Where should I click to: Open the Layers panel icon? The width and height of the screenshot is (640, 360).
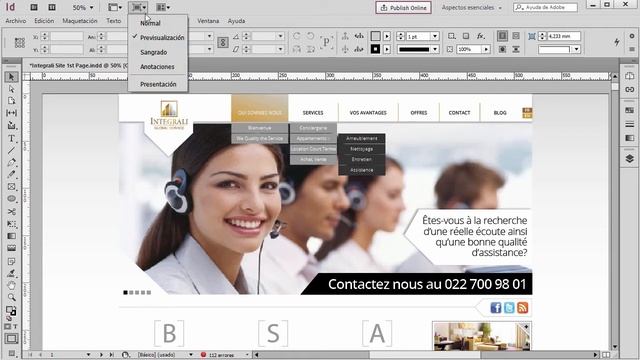629,158
